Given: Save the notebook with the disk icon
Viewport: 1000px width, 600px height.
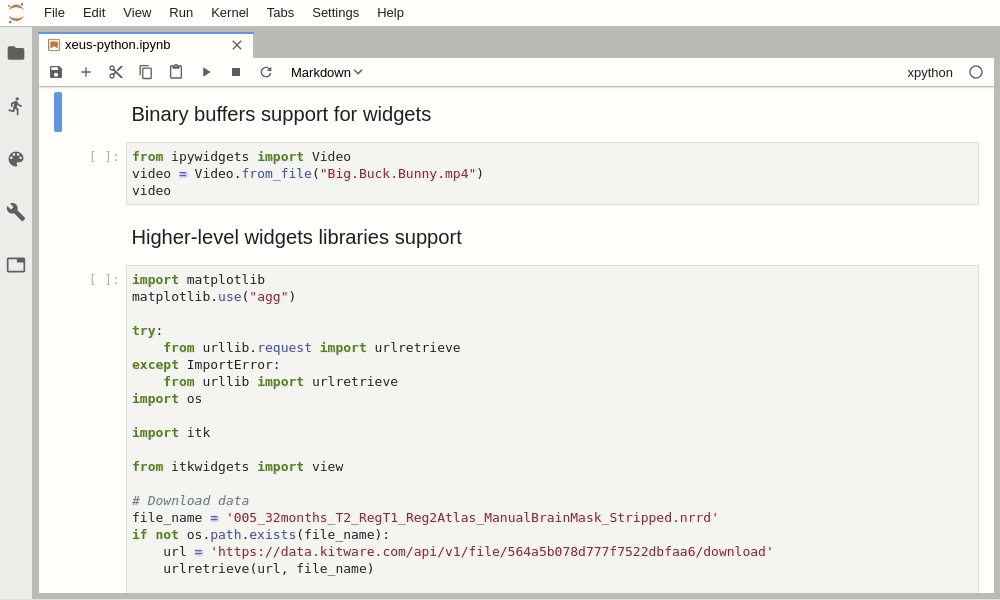Looking at the screenshot, I should click(56, 72).
